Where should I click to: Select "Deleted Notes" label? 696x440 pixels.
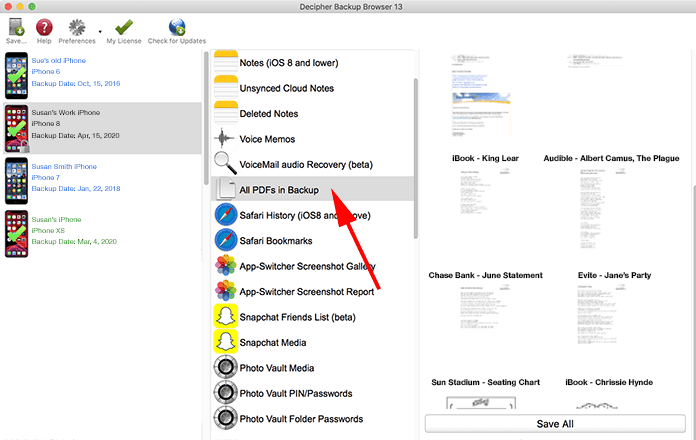[x=269, y=114]
